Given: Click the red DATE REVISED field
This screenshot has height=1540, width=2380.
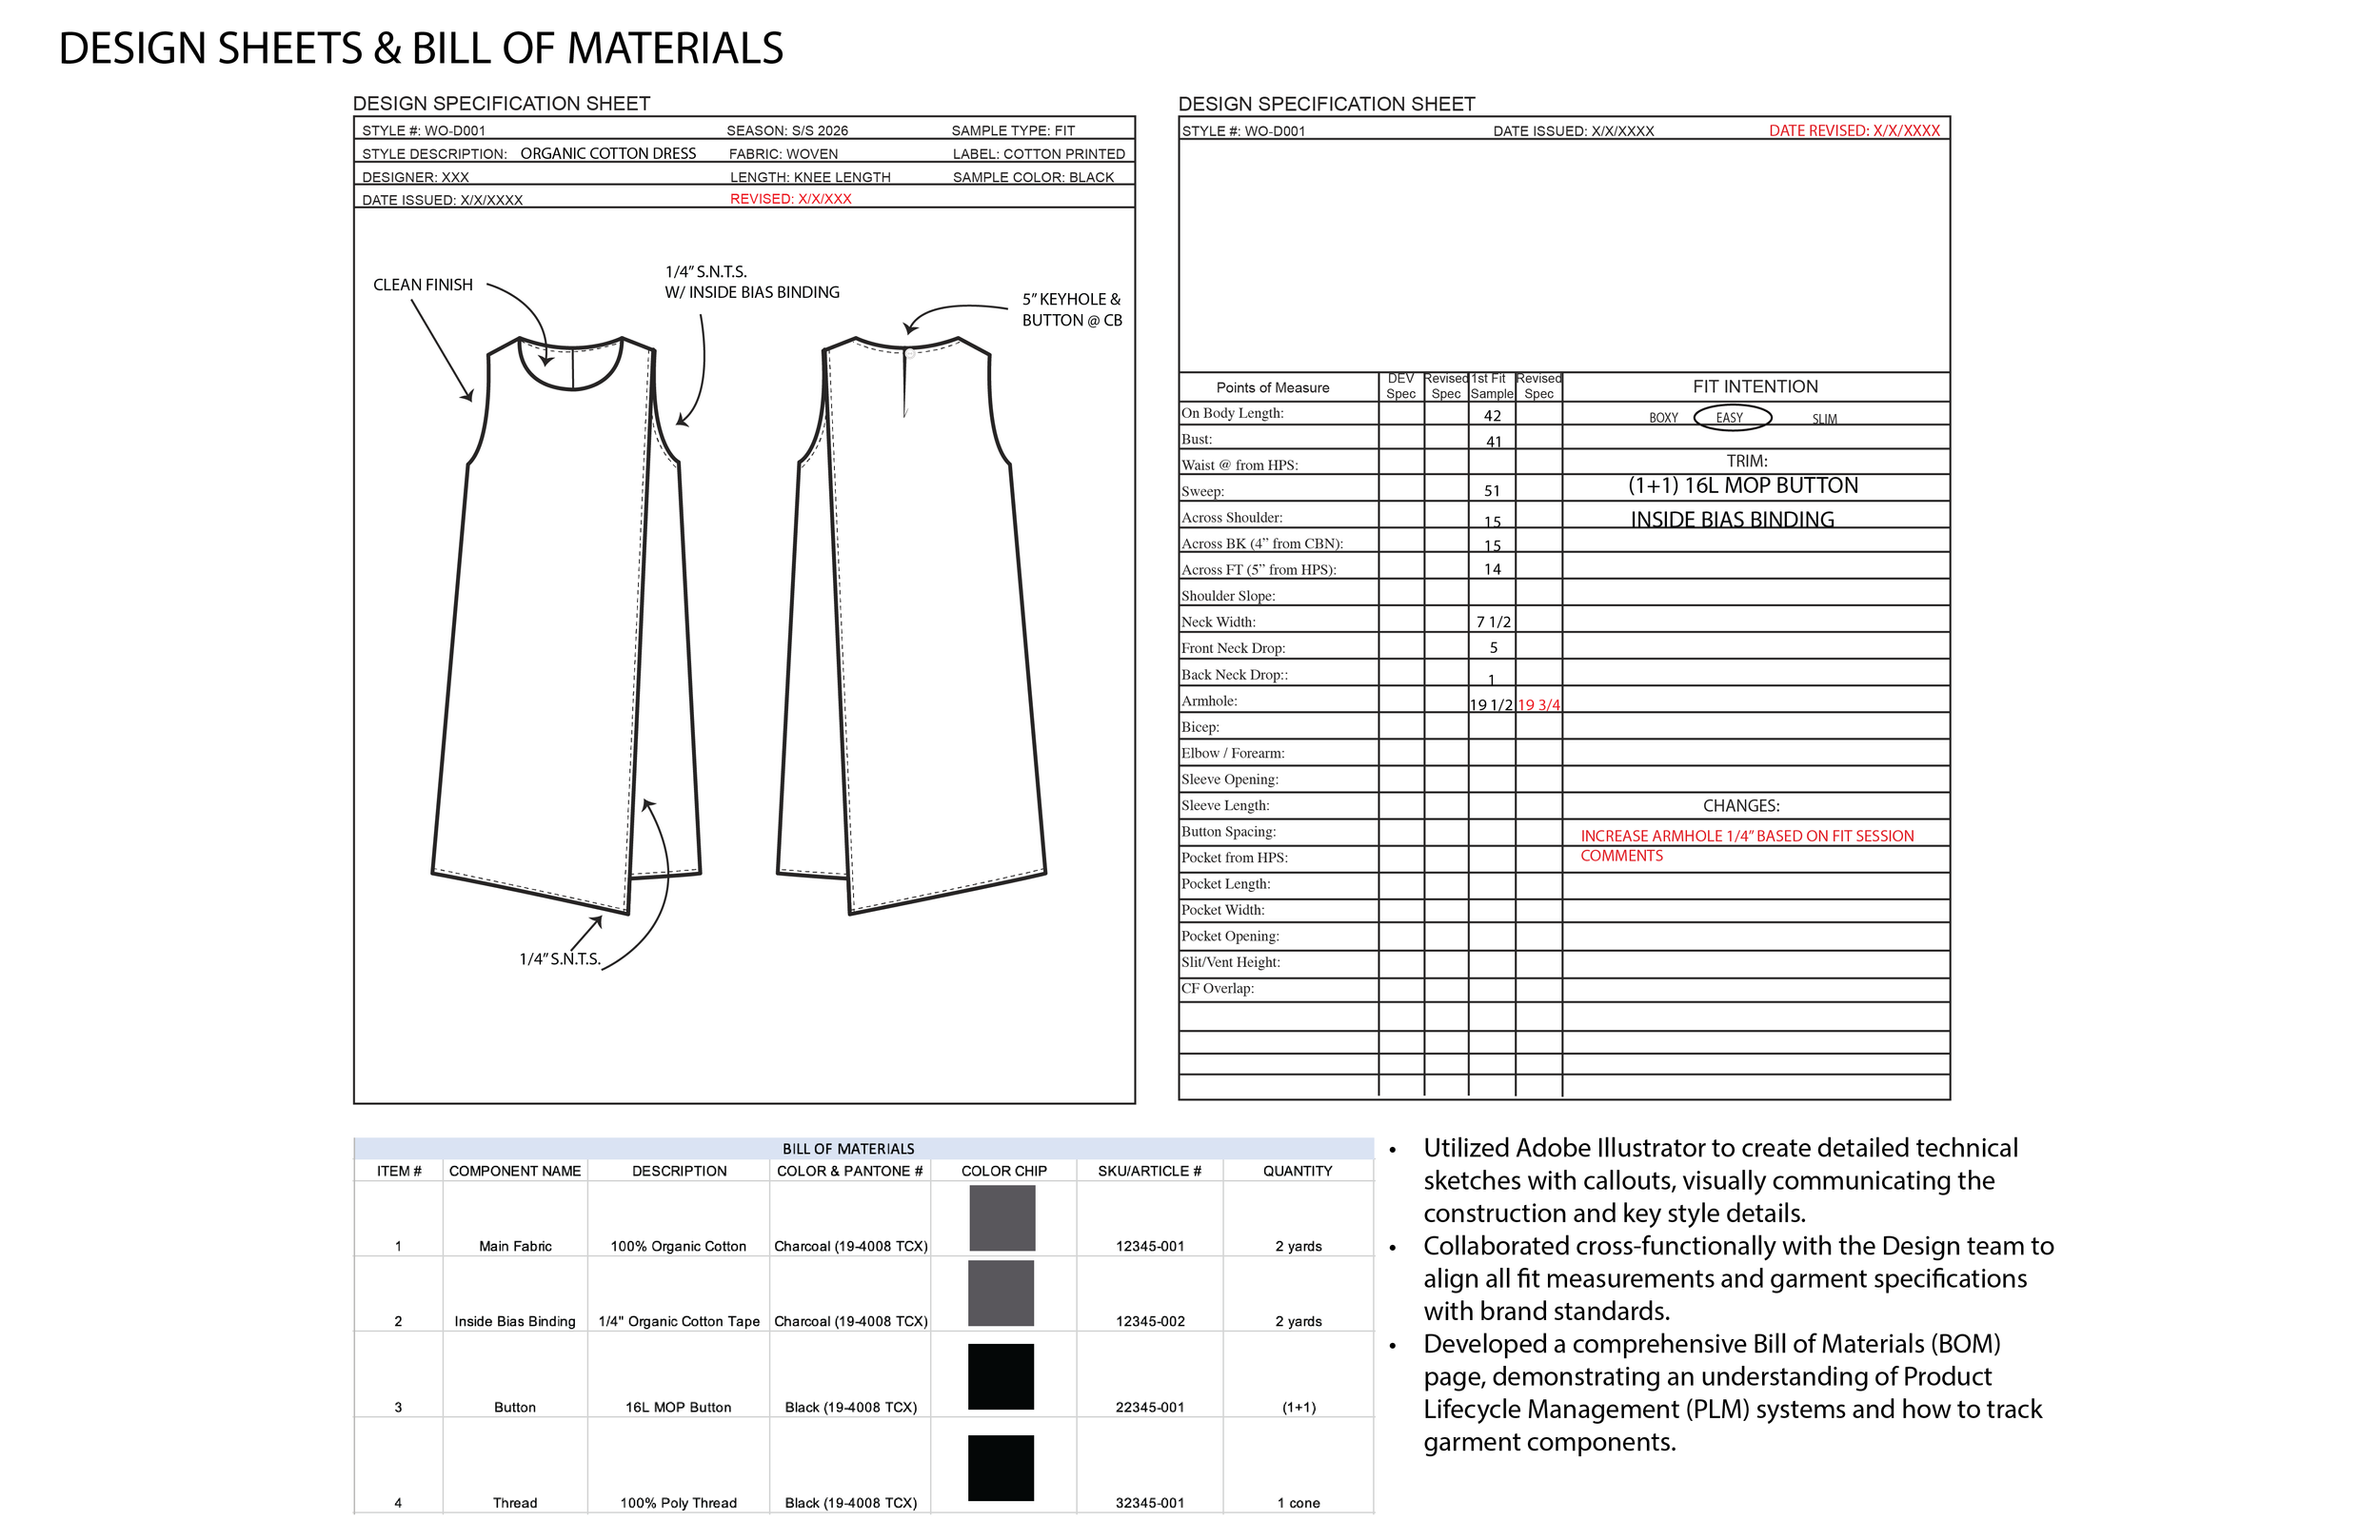Looking at the screenshot, I should coord(1854,131).
